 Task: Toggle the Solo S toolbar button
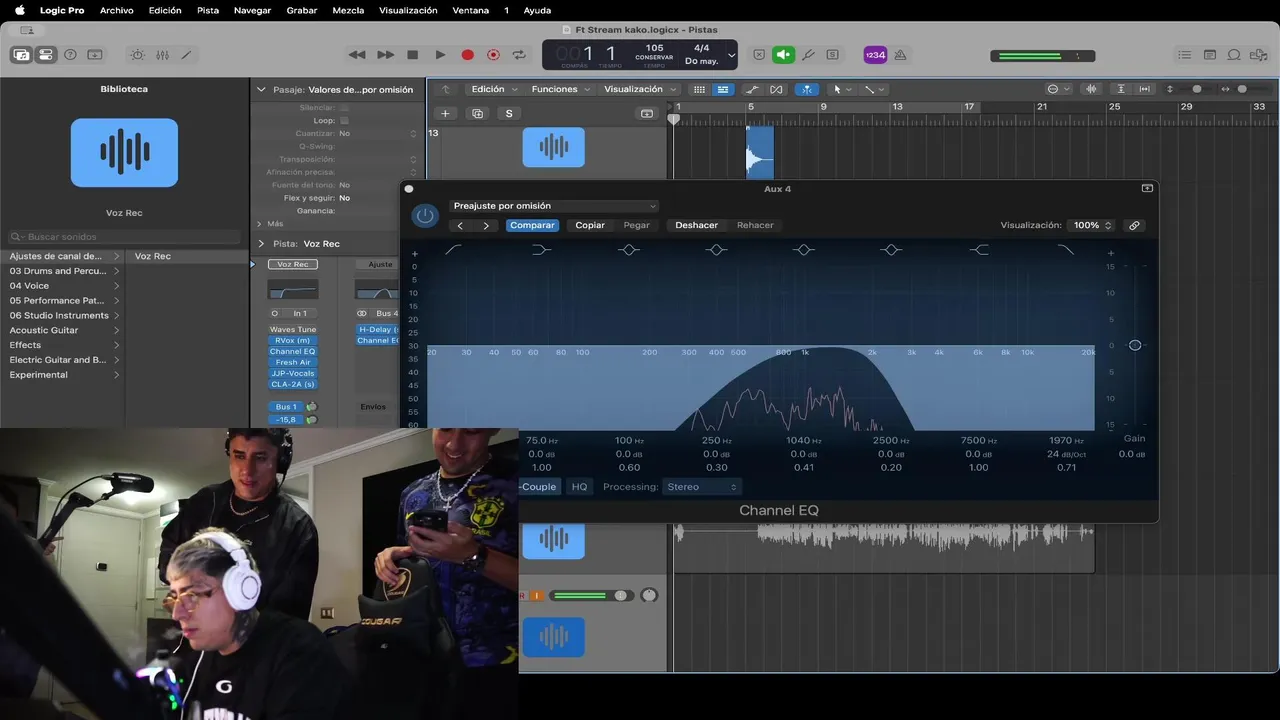click(x=832, y=55)
